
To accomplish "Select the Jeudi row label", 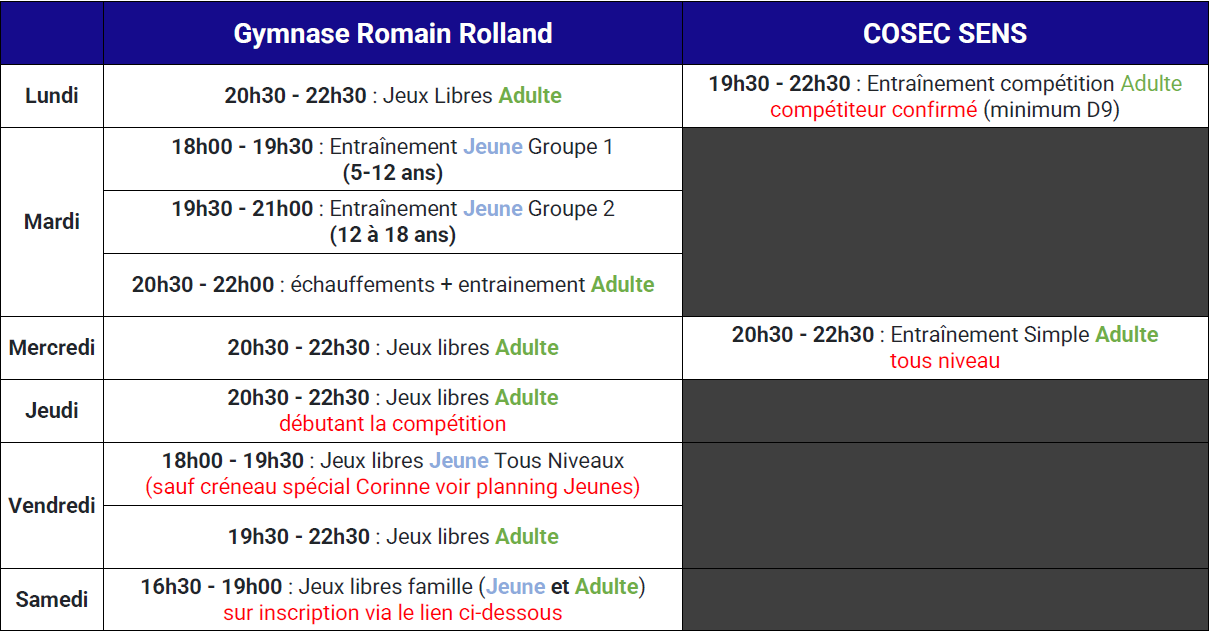I will pos(52,411).
